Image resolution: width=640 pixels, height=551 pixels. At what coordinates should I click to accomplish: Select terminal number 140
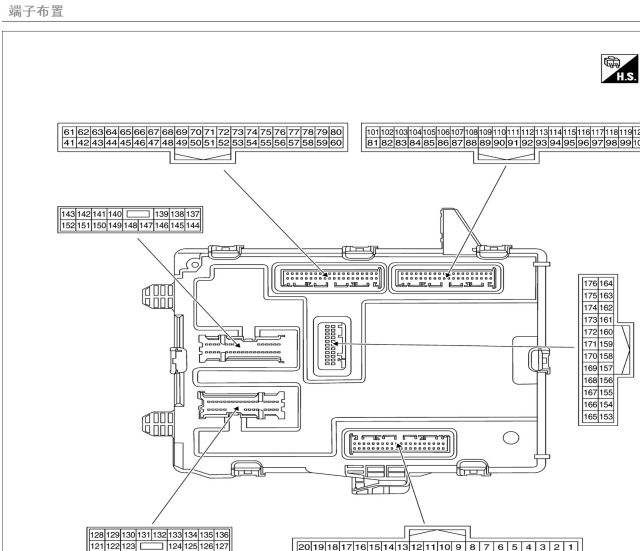(x=115, y=214)
